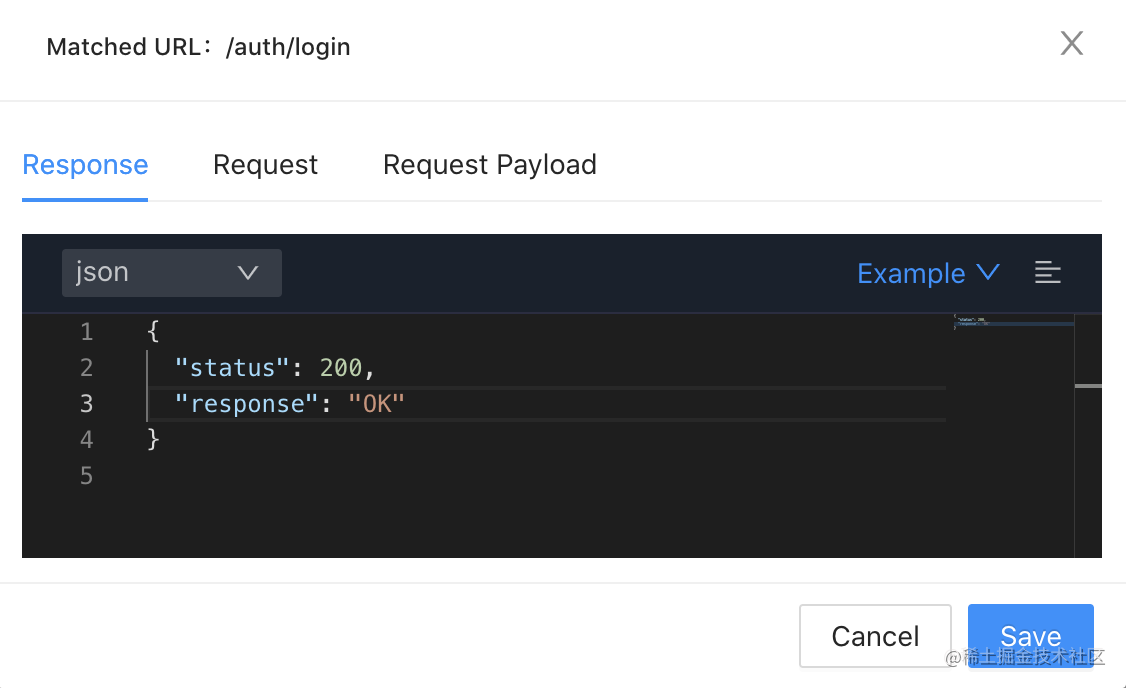
Task: Open the Request tab
Action: [x=265, y=165]
